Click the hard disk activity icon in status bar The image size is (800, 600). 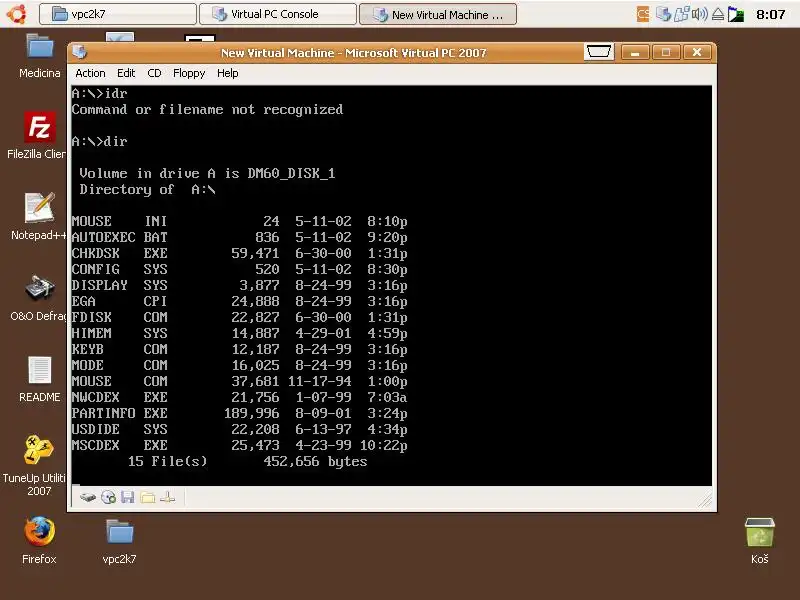pyautogui.click(x=88, y=497)
